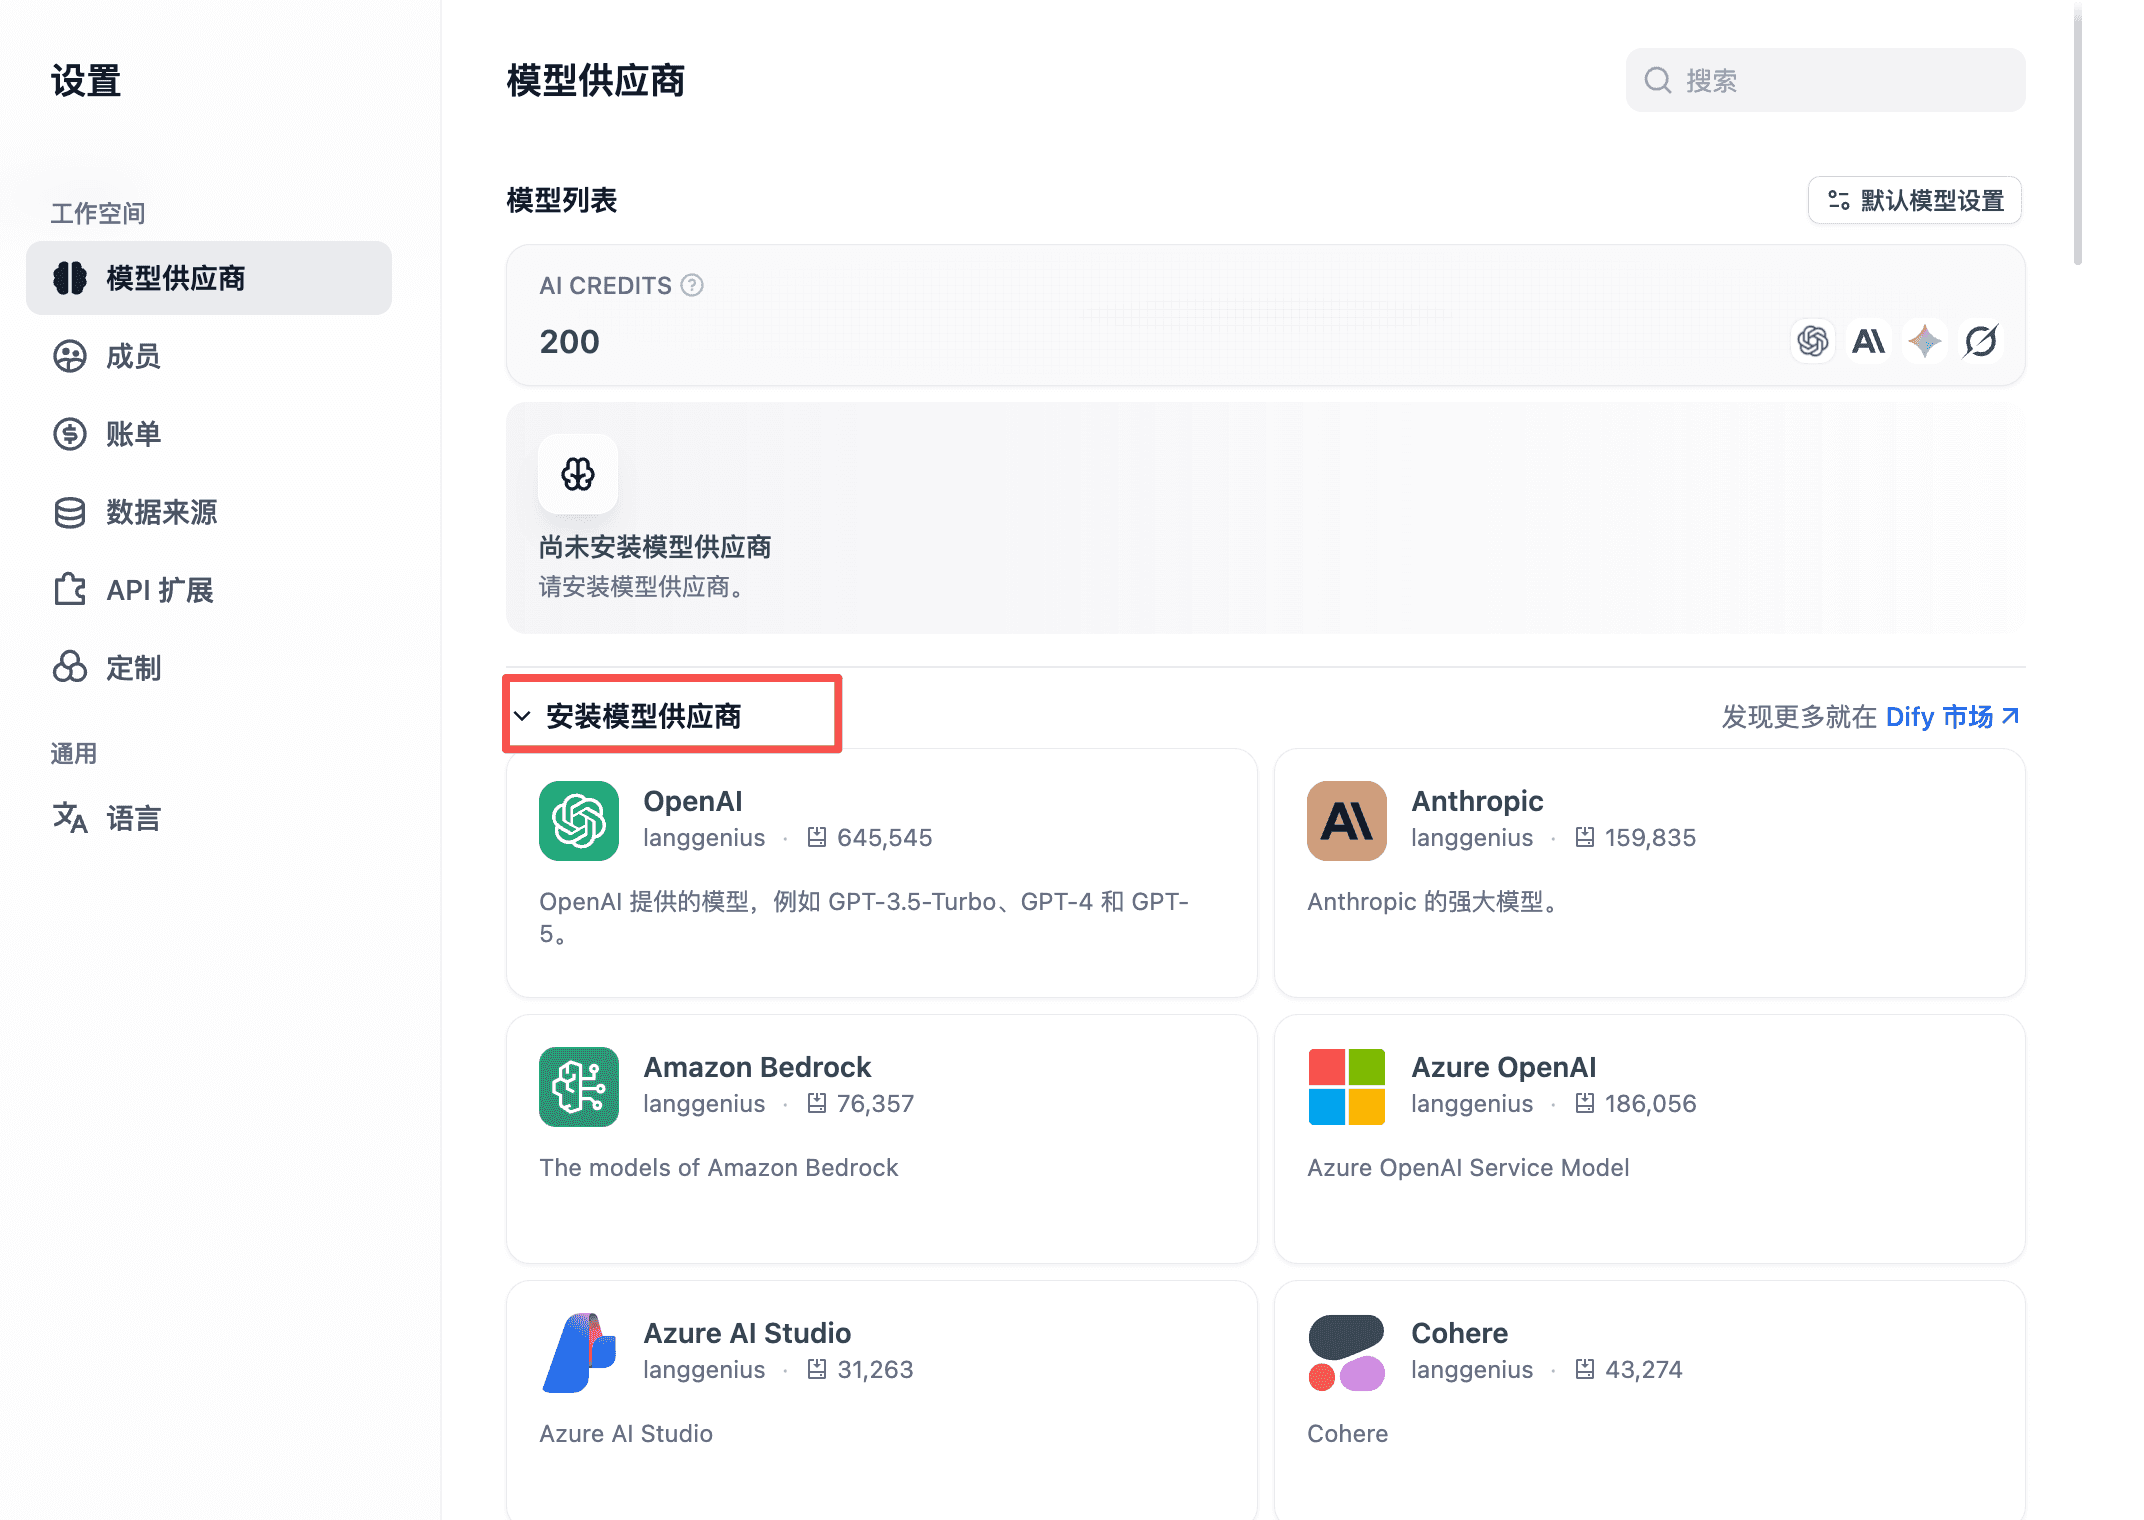Click the AI credits value 200
This screenshot has height=1520, width=2144.
pyautogui.click(x=569, y=341)
